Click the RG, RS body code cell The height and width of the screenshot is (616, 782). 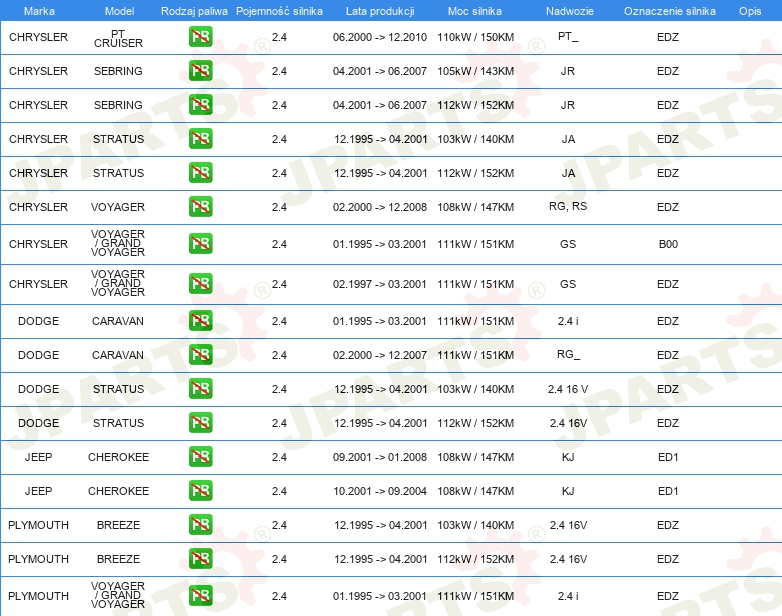[x=568, y=206]
